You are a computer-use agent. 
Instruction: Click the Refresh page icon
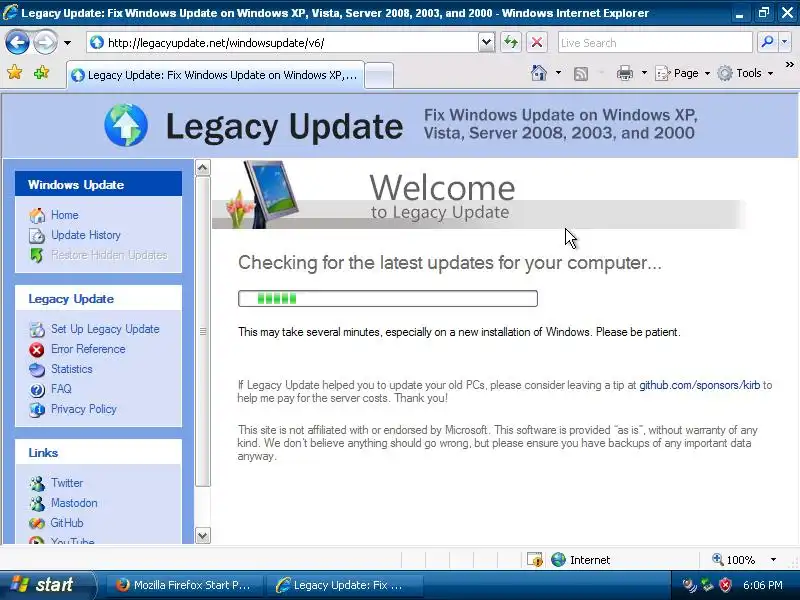pos(511,42)
